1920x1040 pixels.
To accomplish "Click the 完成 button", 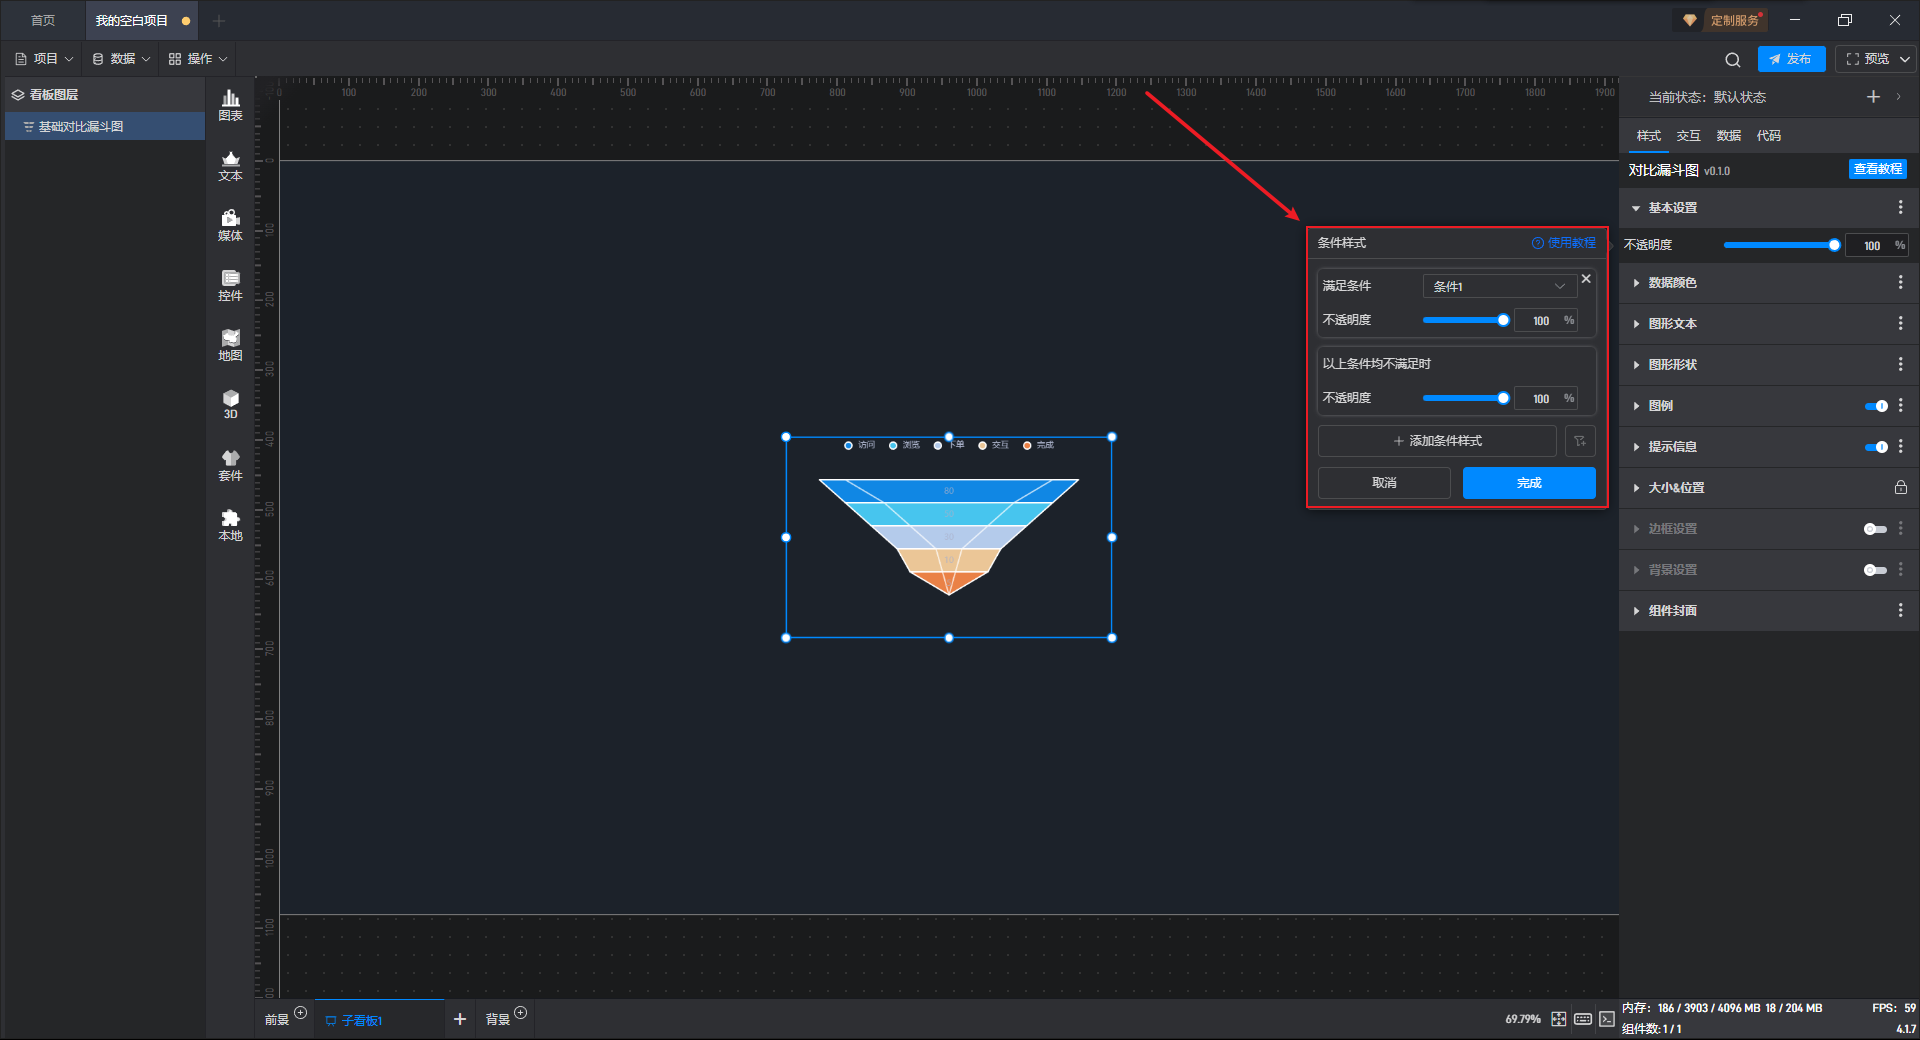I will (x=1528, y=483).
